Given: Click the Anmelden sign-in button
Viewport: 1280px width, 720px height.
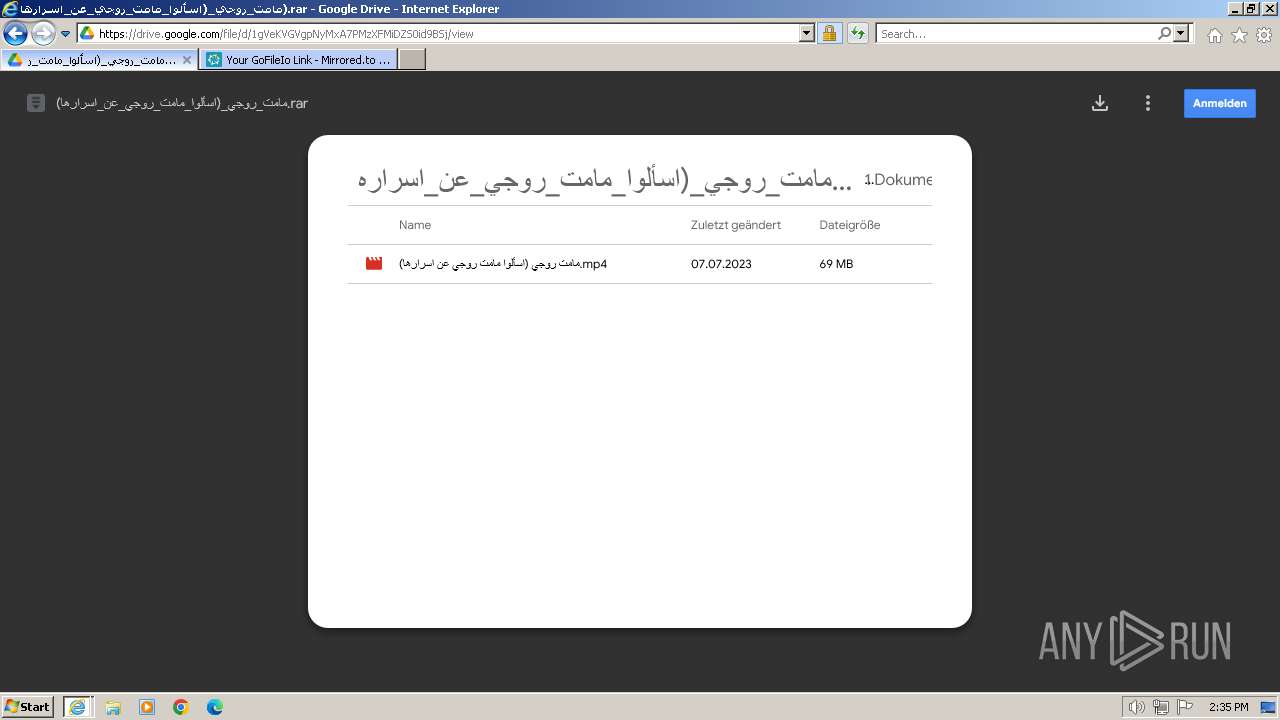Looking at the screenshot, I should tap(1220, 103).
